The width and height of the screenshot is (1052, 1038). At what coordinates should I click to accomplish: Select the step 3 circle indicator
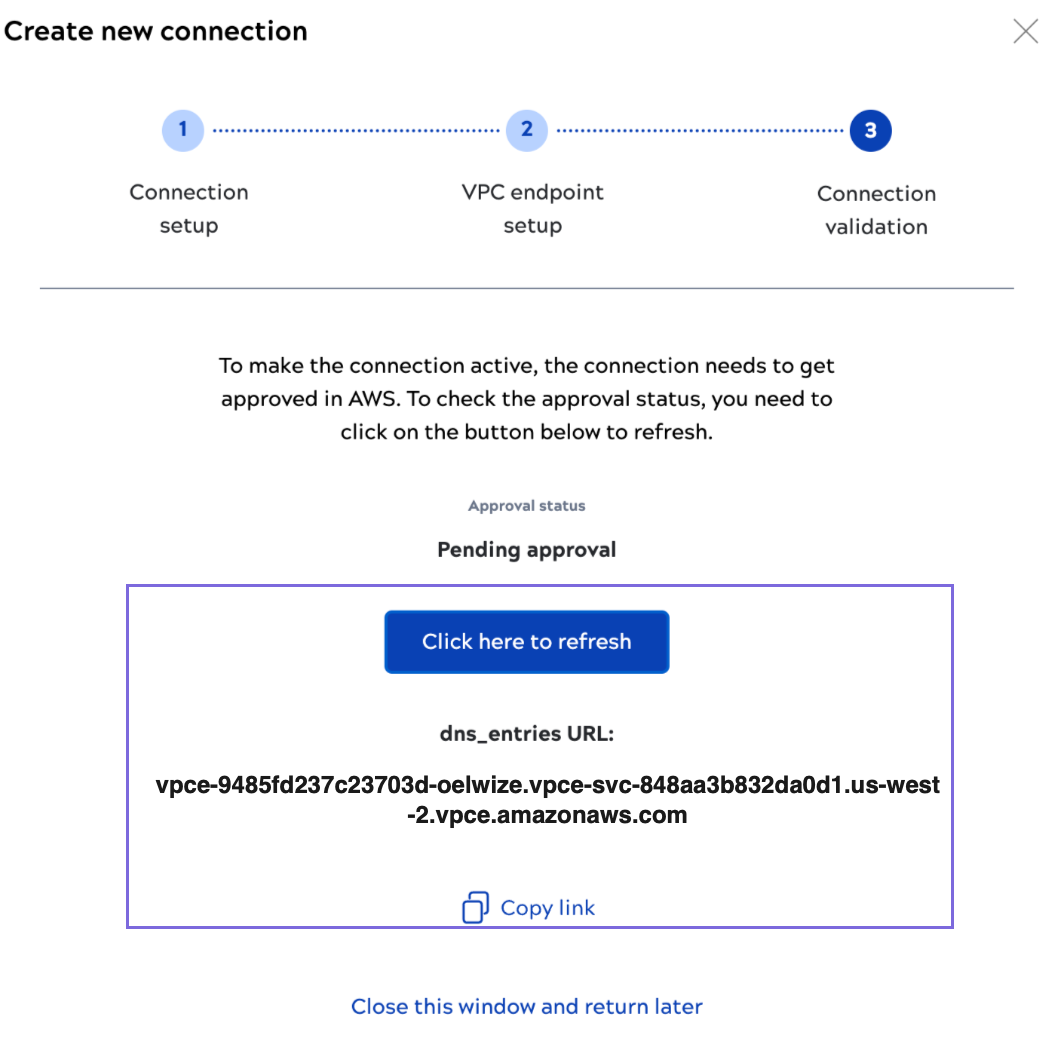pyautogui.click(x=870, y=131)
